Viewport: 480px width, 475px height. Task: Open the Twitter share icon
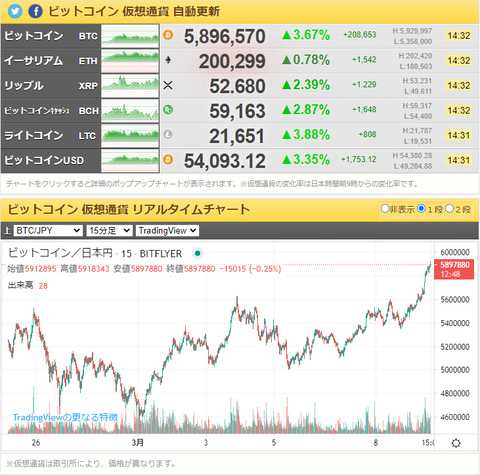[x=15, y=11]
